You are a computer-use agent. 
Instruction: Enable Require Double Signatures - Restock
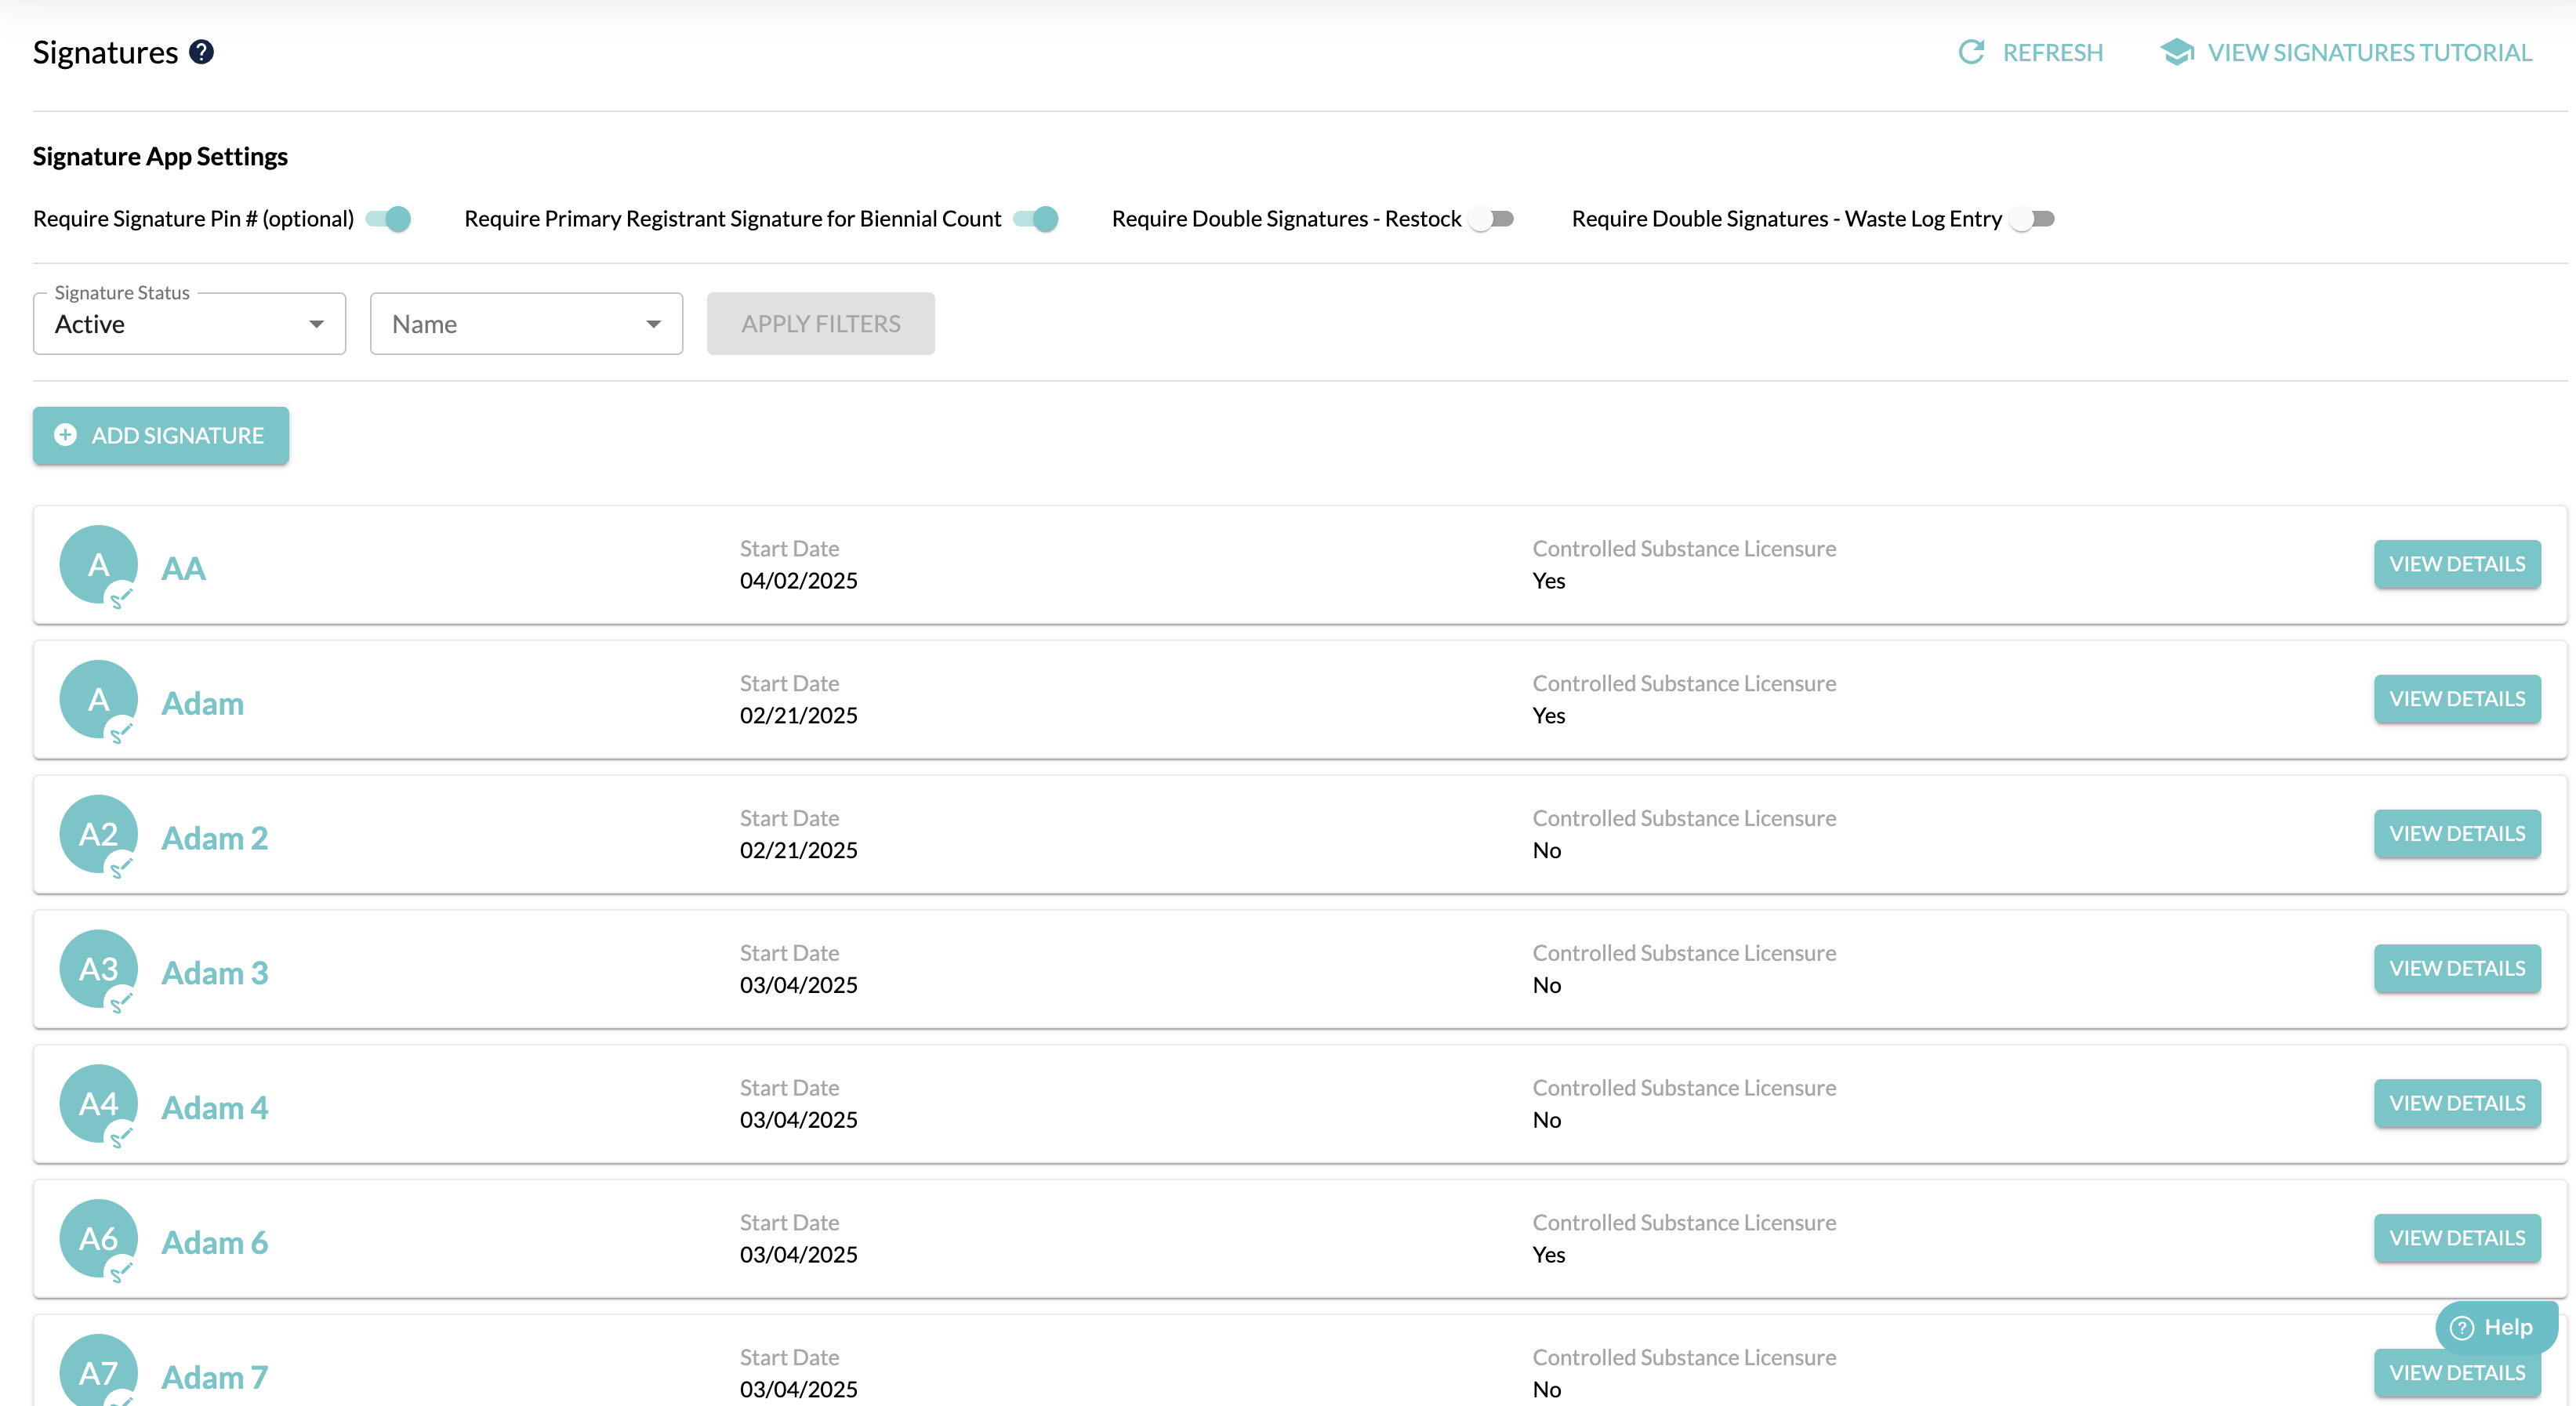[1492, 219]
